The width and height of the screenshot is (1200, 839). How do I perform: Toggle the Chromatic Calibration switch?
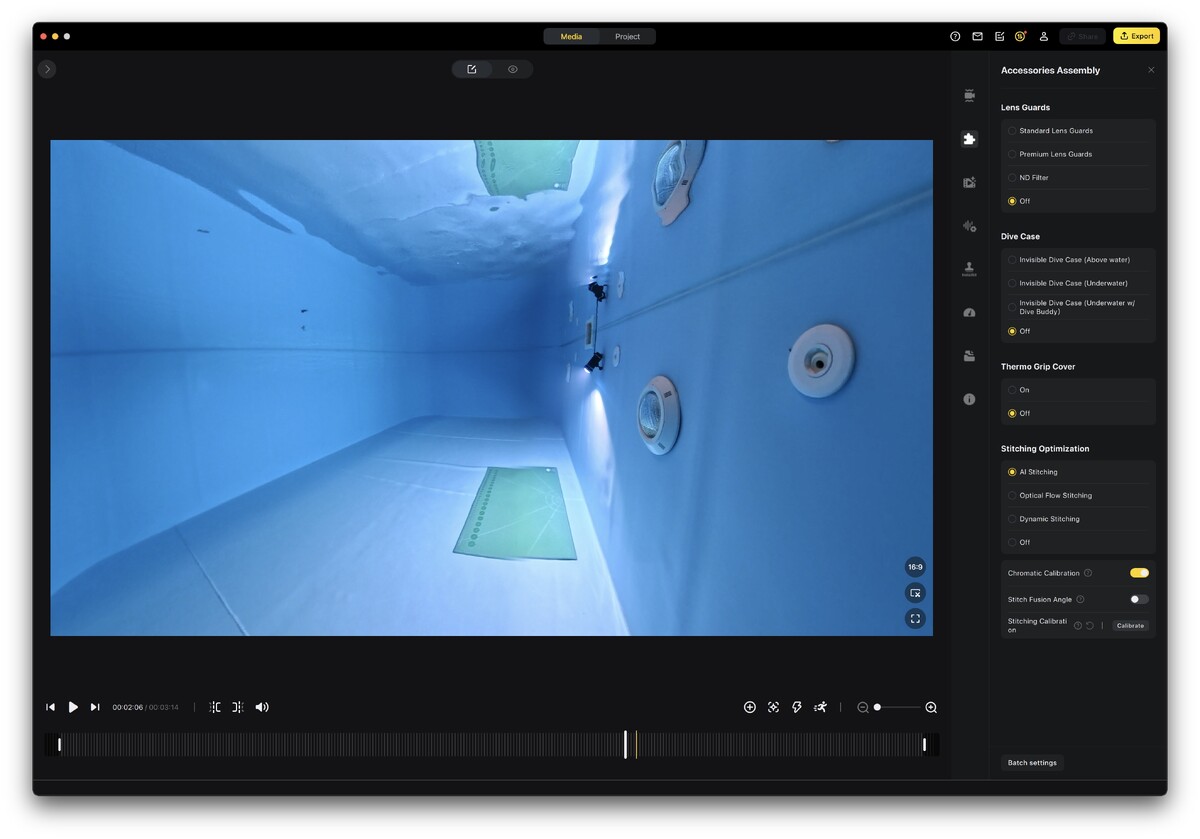[1139, 573]
